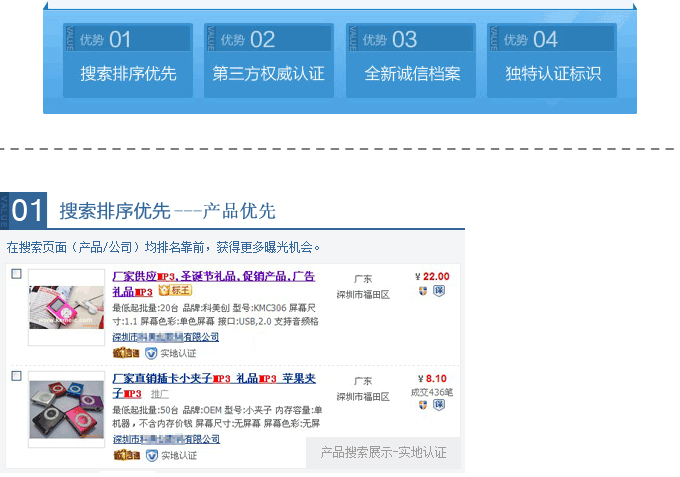Click 深圳市福田区 location in the ¥22.00 listing

(363, 294)
